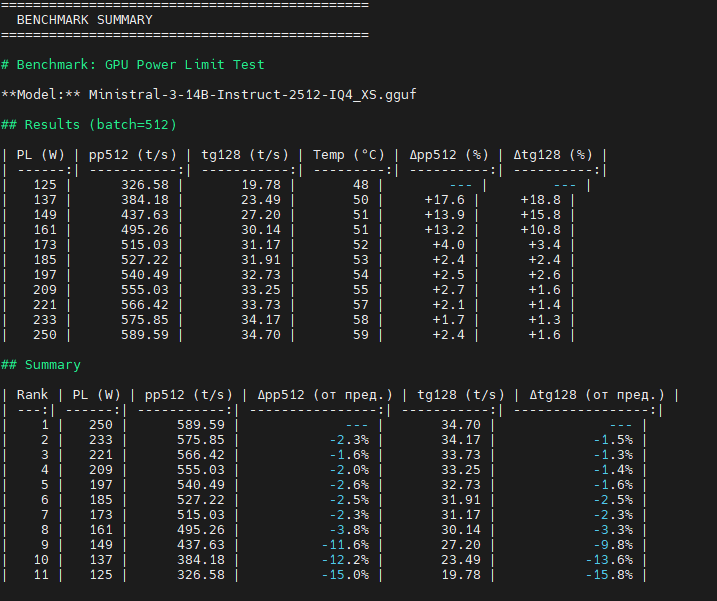The image size is (717, 601).
Task: Click the Summary Δpp512 value -15.0%
Action: 345,575
